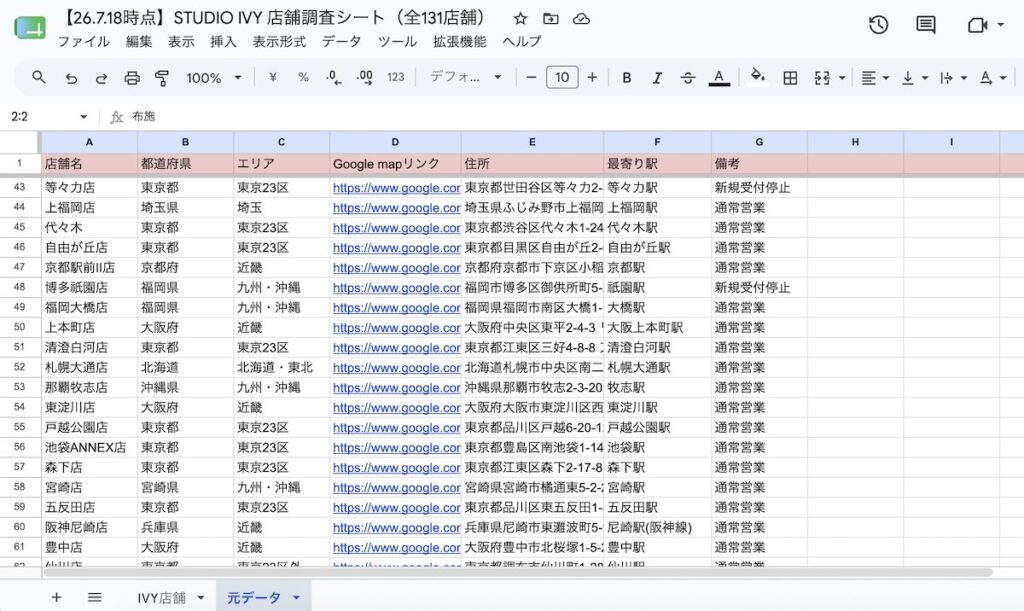Toggle strikethrough formatting
1024x611 pixels.
pyautogui.click(x=688, y=78)
